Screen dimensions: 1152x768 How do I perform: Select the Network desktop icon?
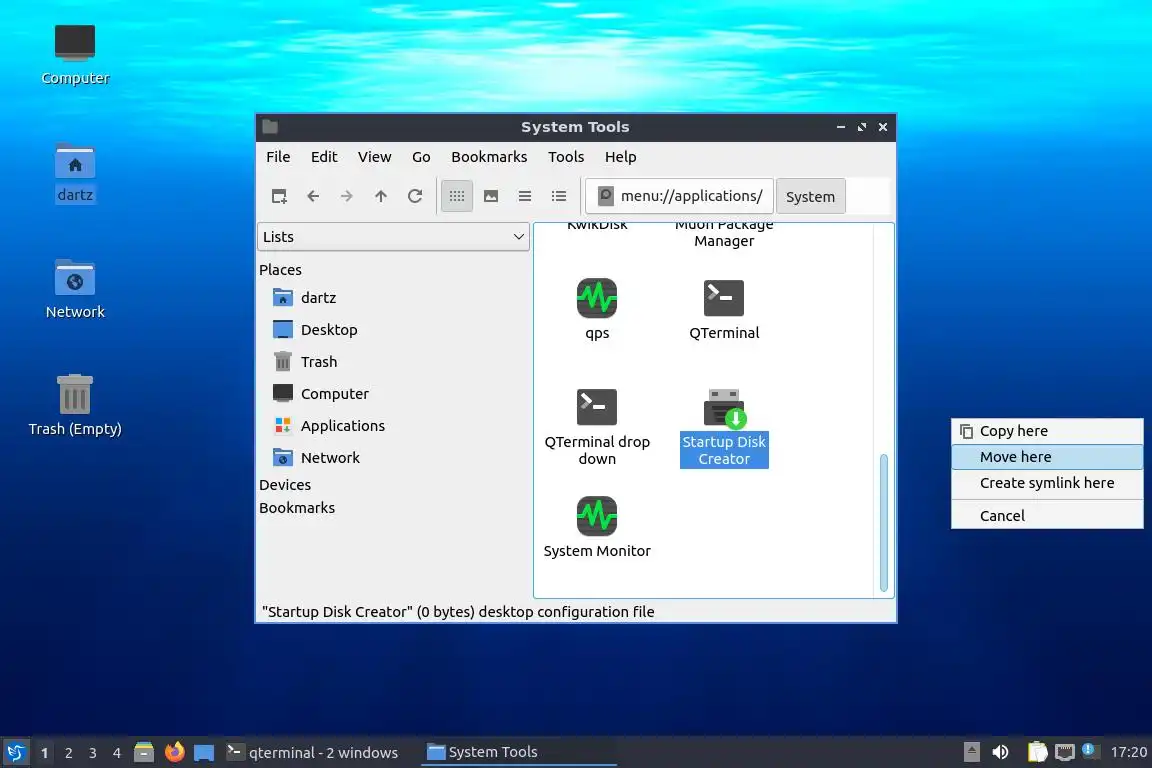tap(75, 278)
